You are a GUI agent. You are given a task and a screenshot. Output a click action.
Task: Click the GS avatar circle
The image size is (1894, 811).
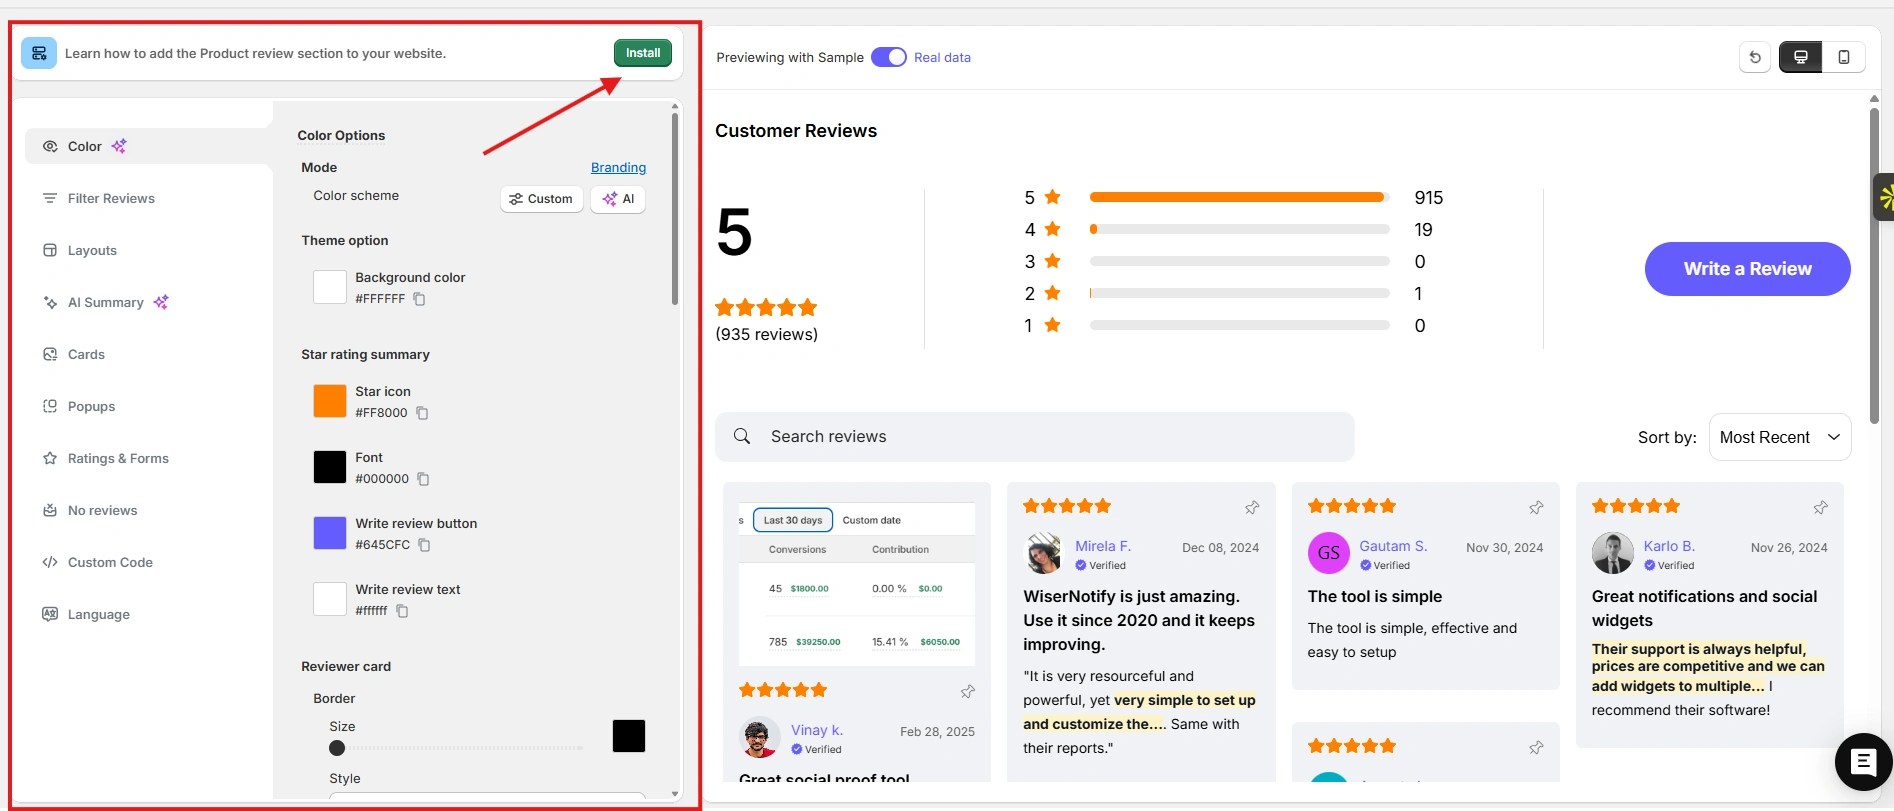point(1328,553)
